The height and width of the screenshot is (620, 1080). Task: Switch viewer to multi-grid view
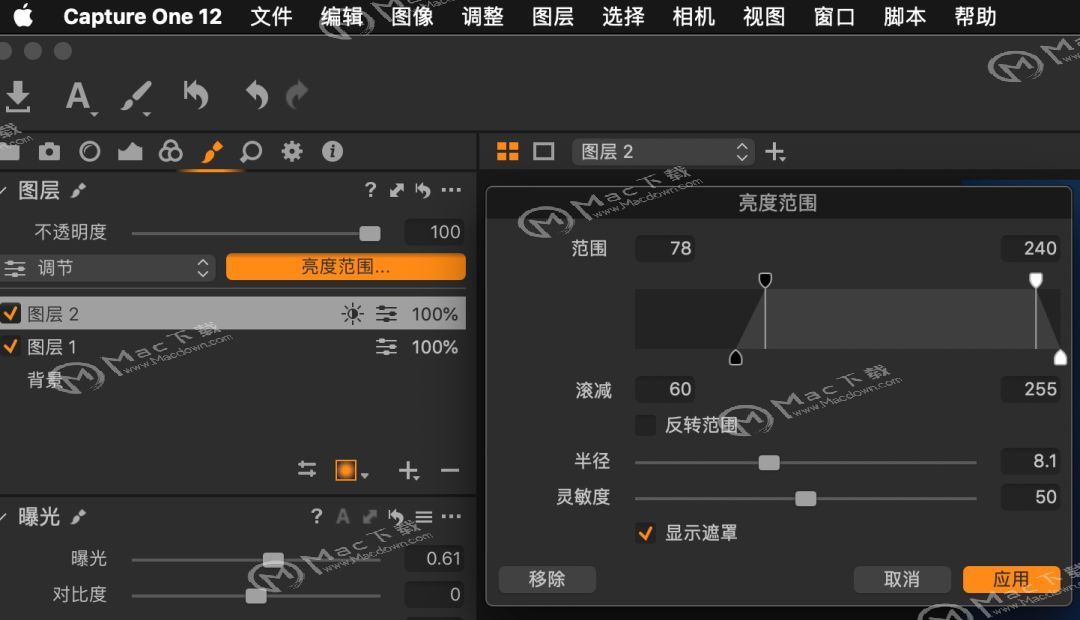tap(508, 152)
